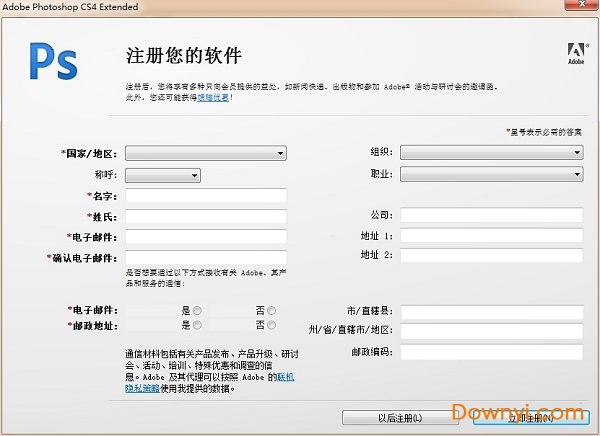Select 否 for 邮政地址 communication
This screenshot has height=436, width=600.
tap(271, 325)
